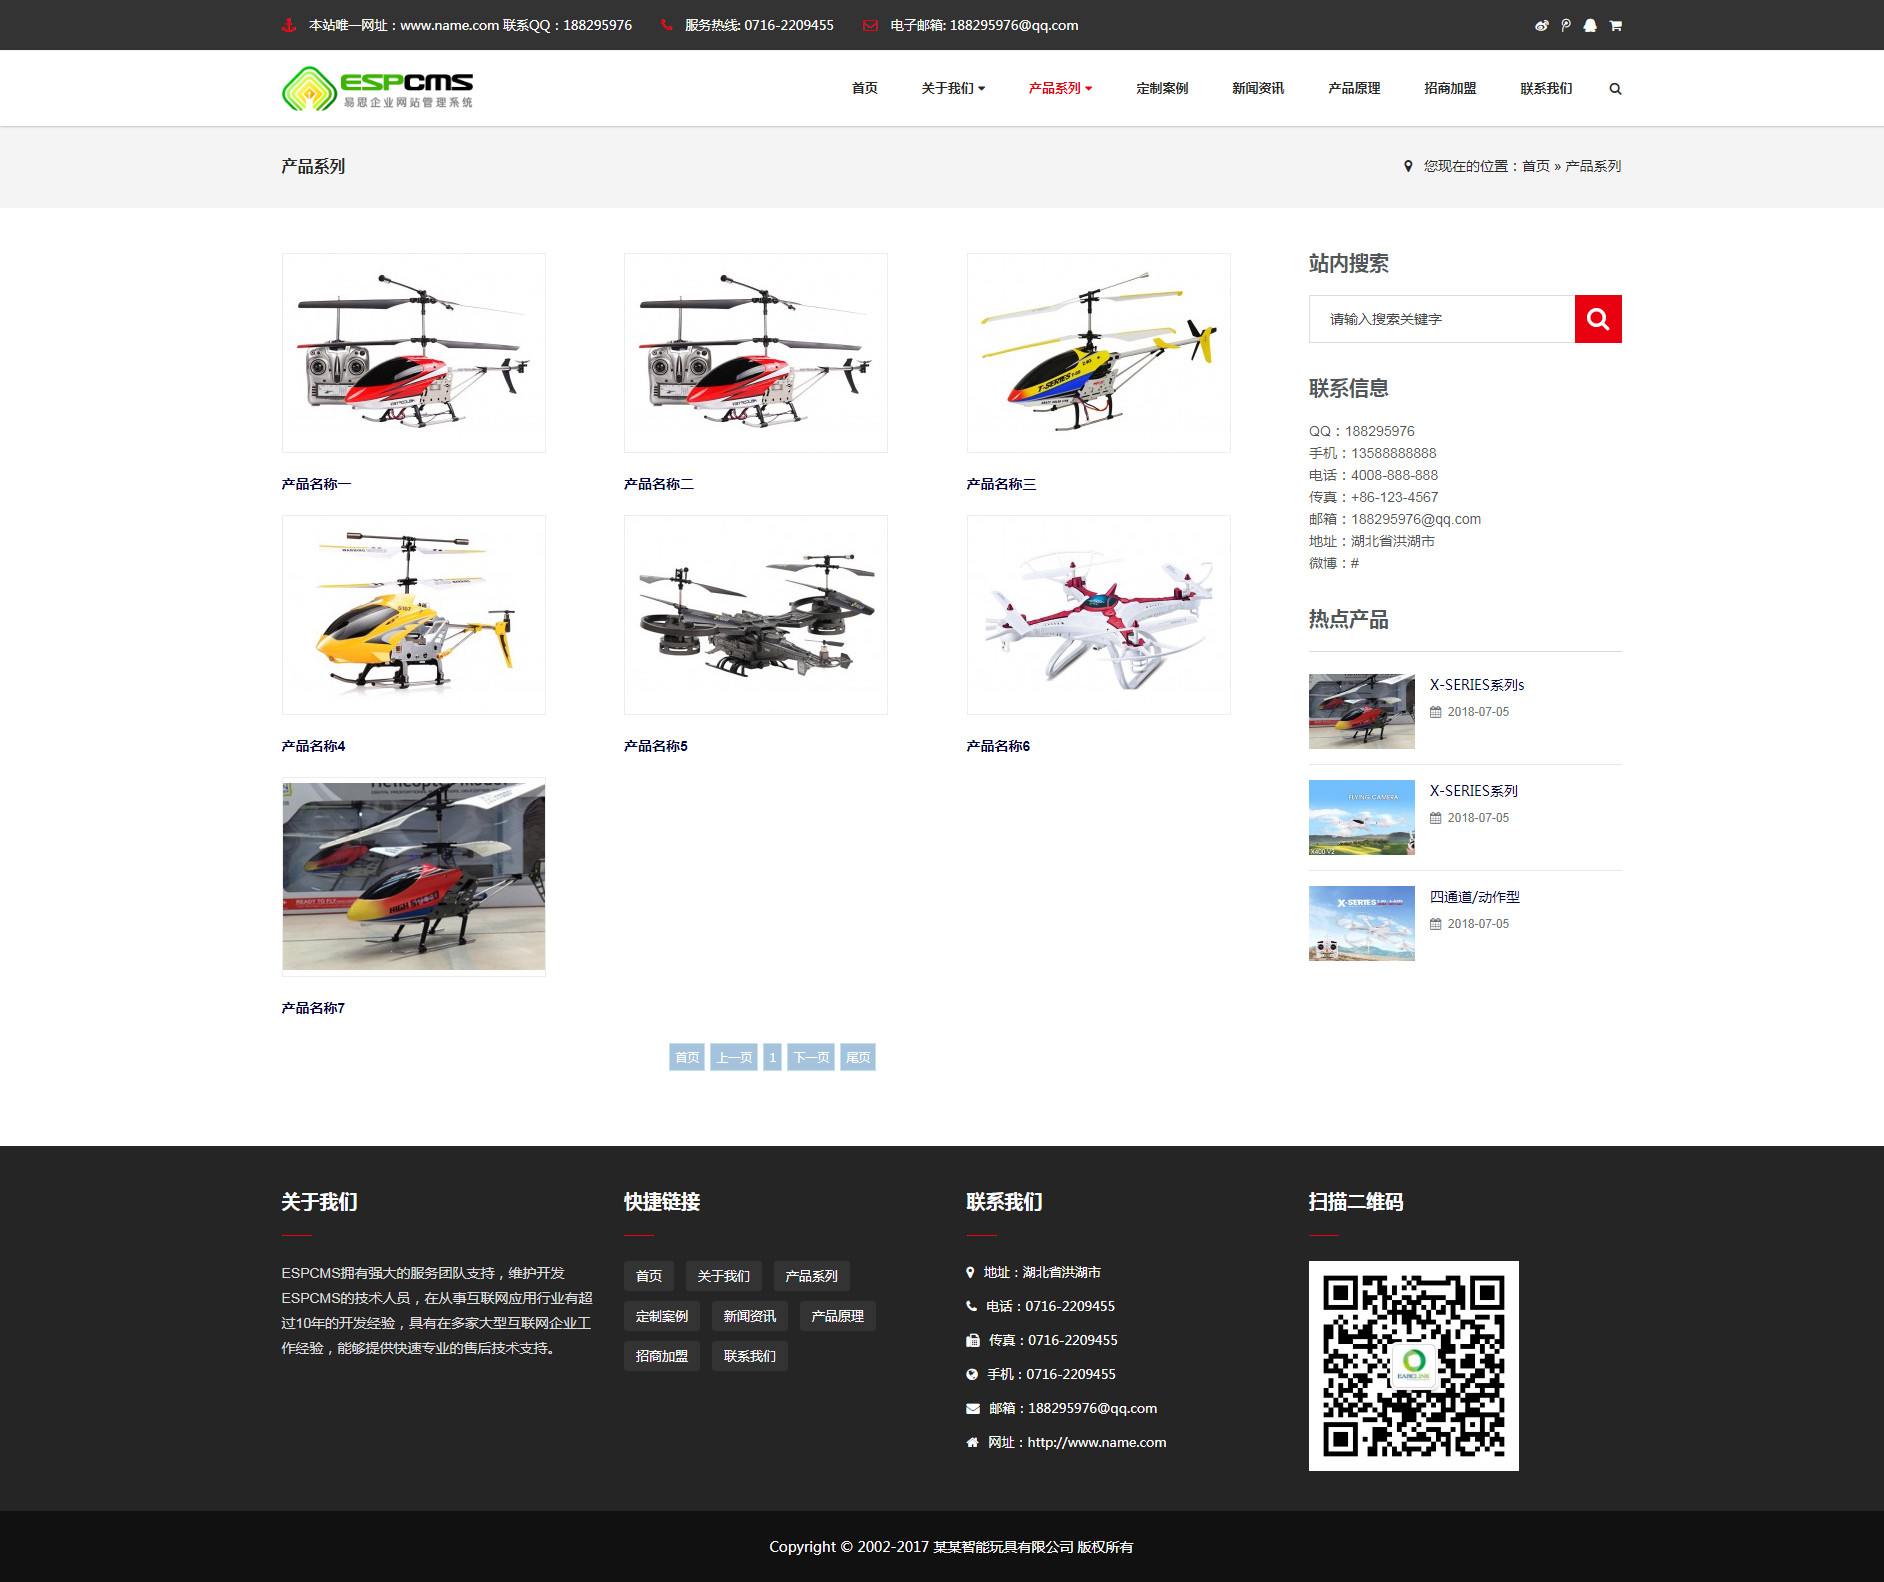Viewport: 1884px width, 1582px height.
Task: Click the 尾页 pagination button
Action: [x=857, y=1057]
